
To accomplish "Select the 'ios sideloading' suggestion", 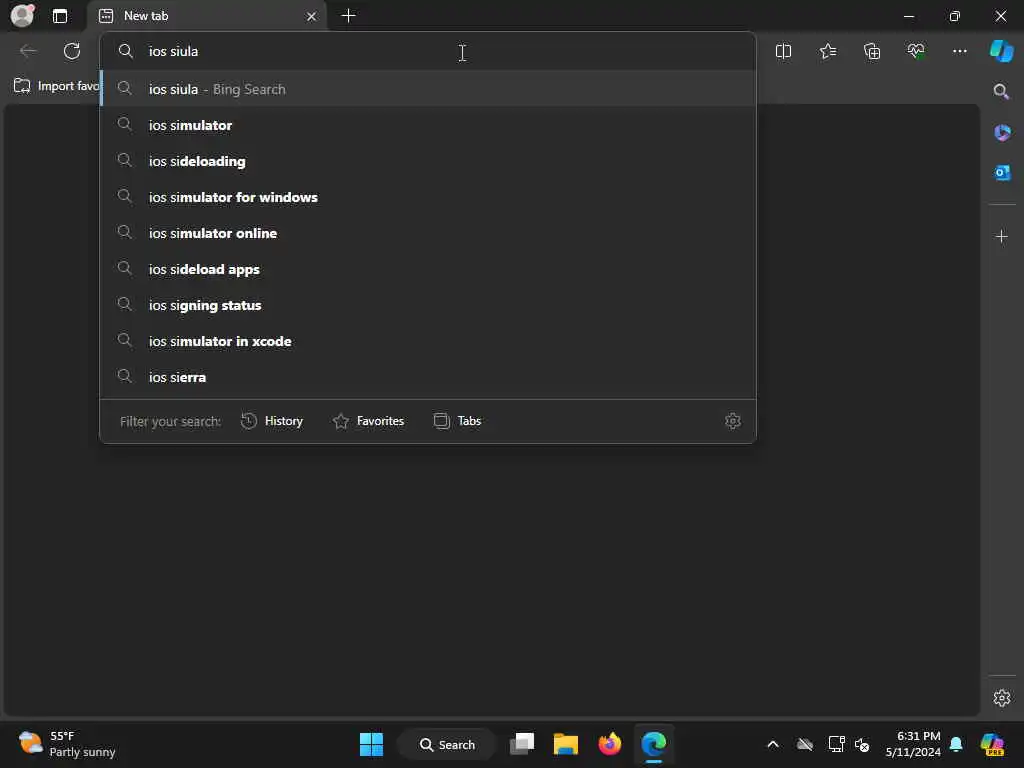I will [428, 161].
